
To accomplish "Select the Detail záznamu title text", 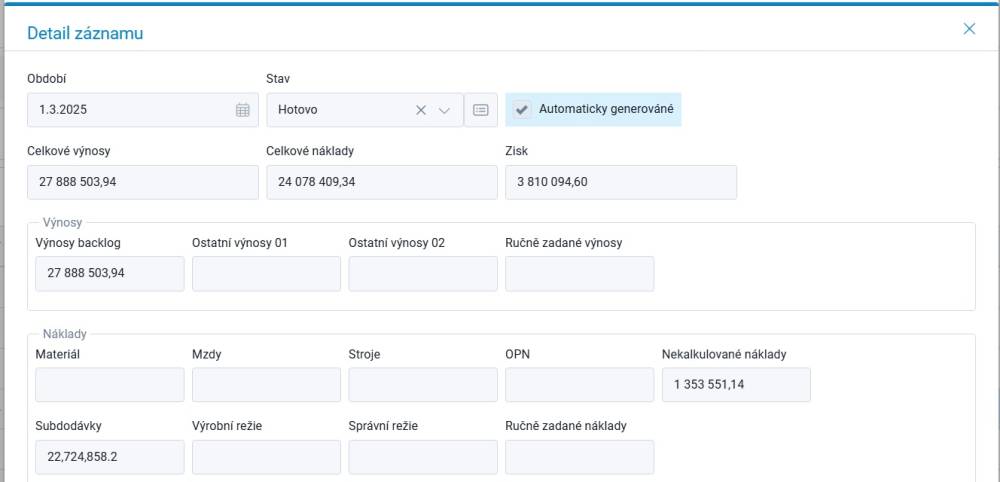I will click(85, 33).
